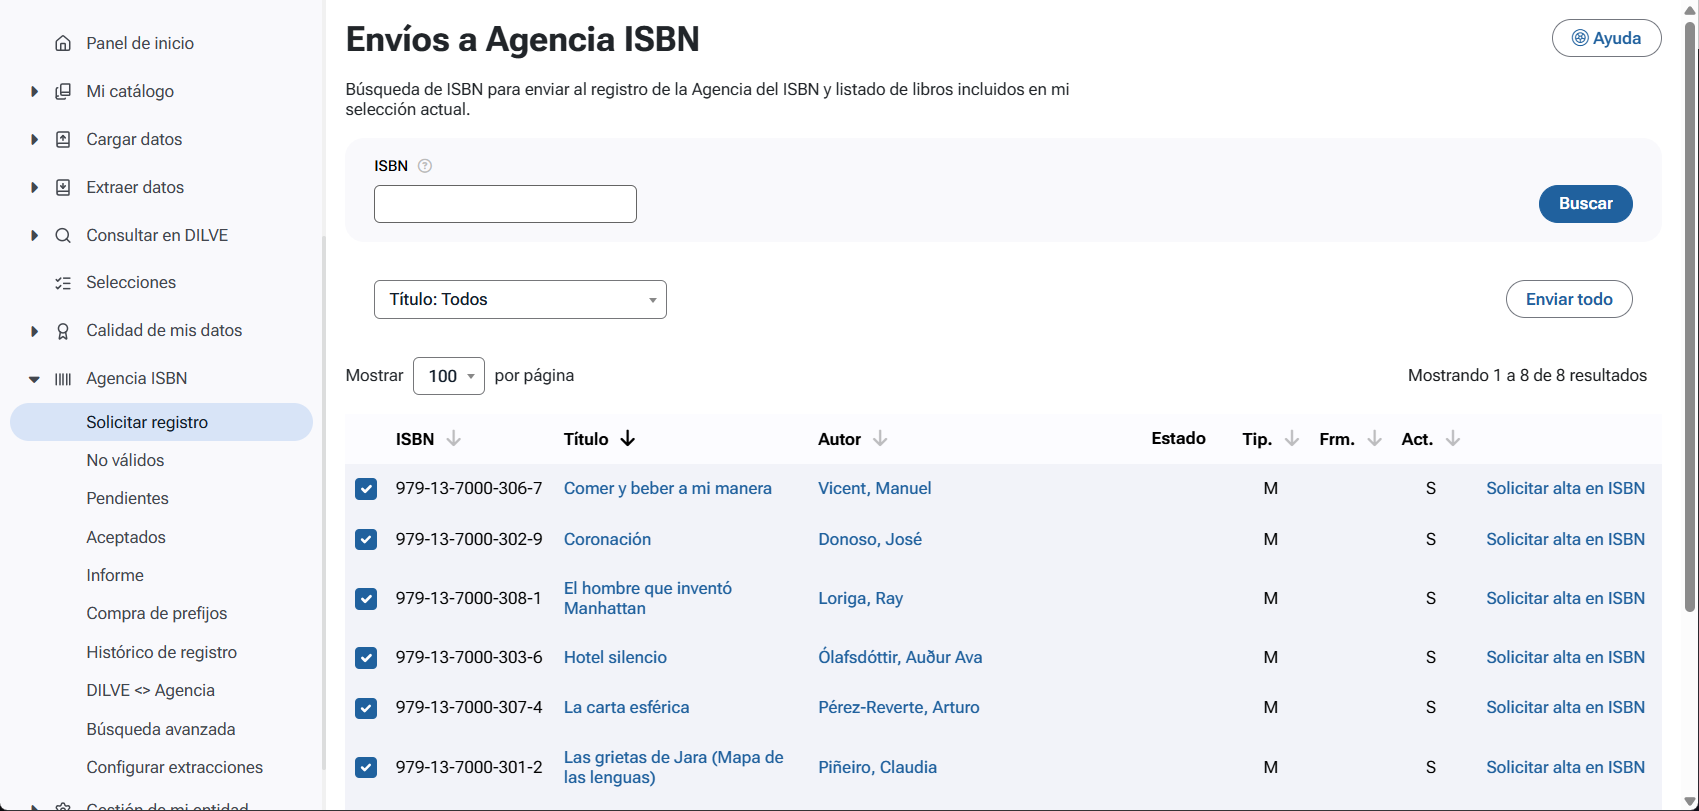The height and width of the screenshot is (811, 1699).
Task: Click the Mi catálogo books icon
Action: 63,91
